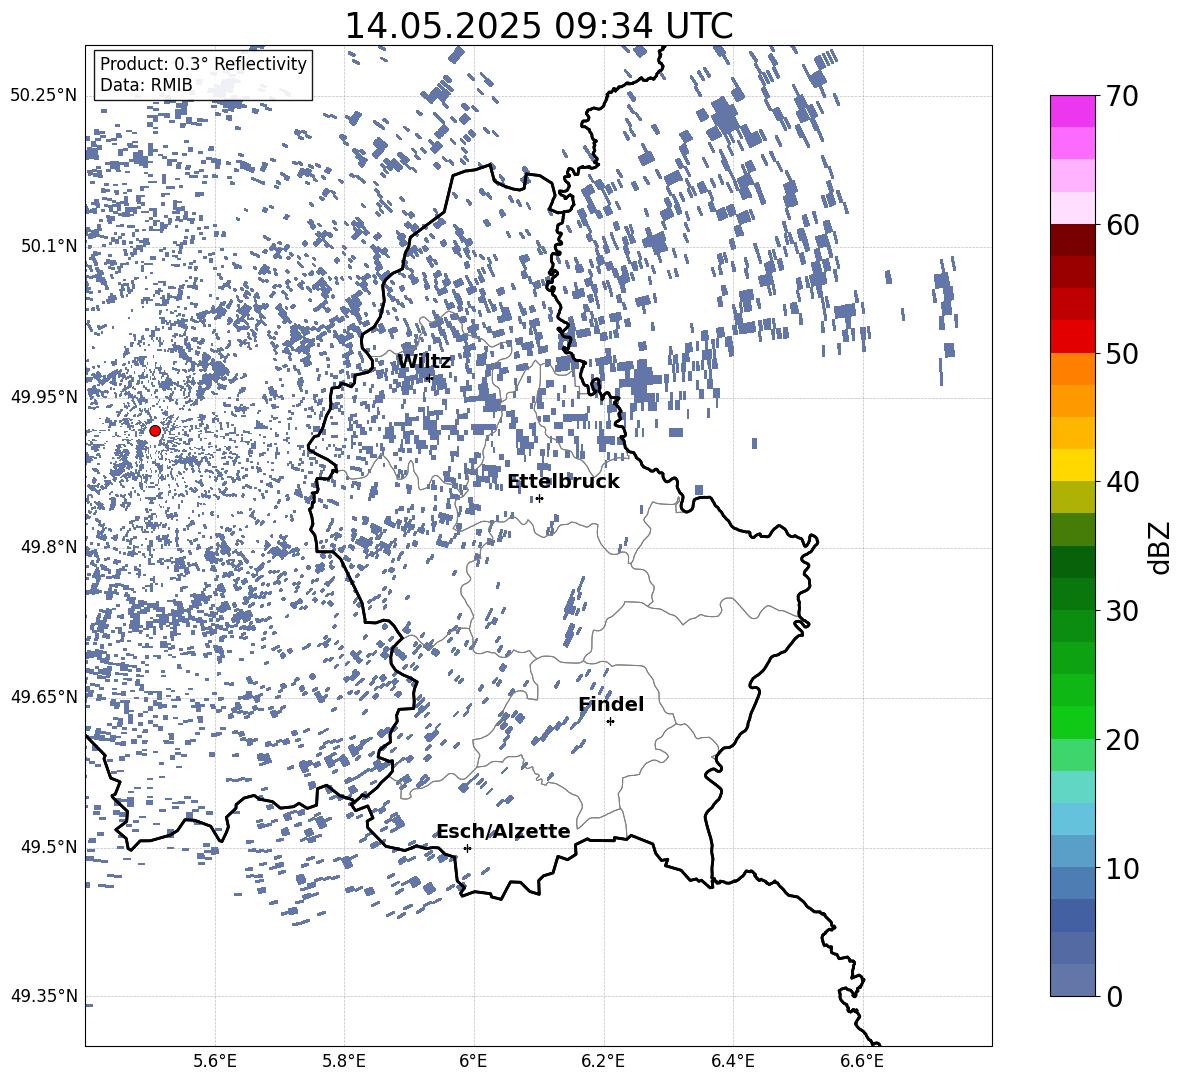Click 'Data: RMIB' text

coord(146,85)
